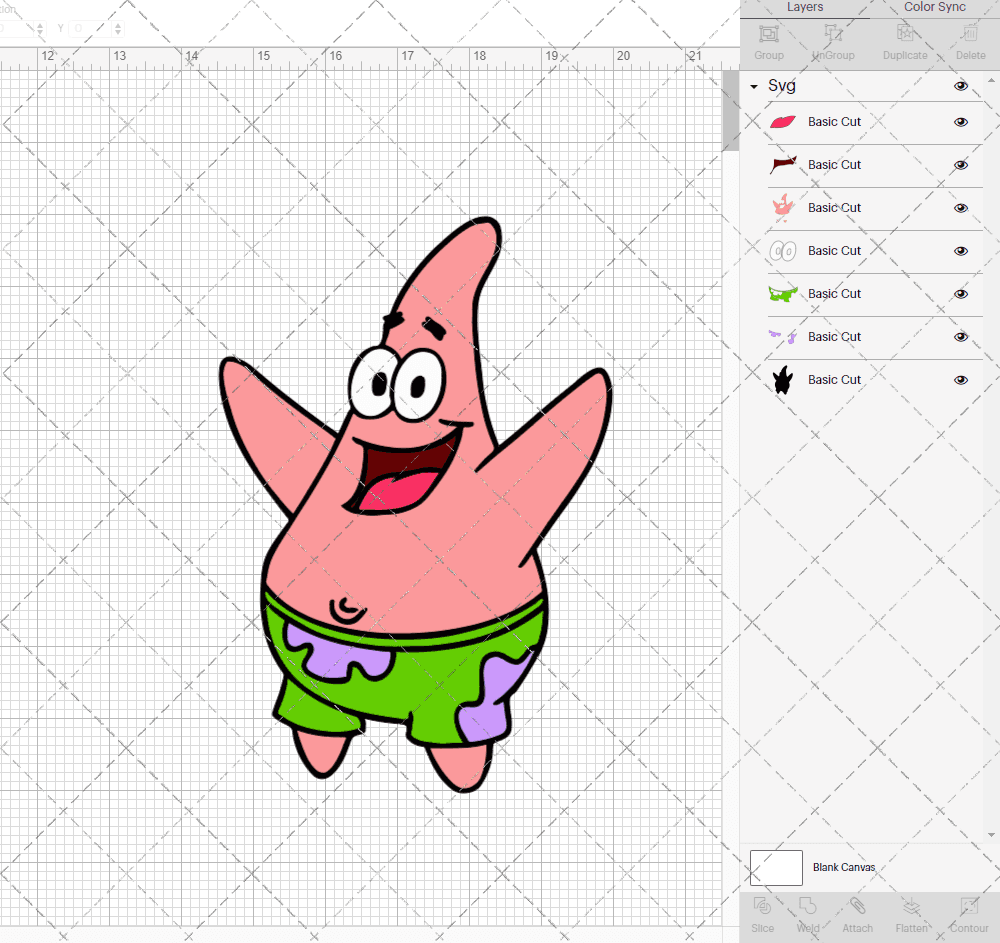Hide the black outline Basic Cut layer

click(x=960, y=380)
